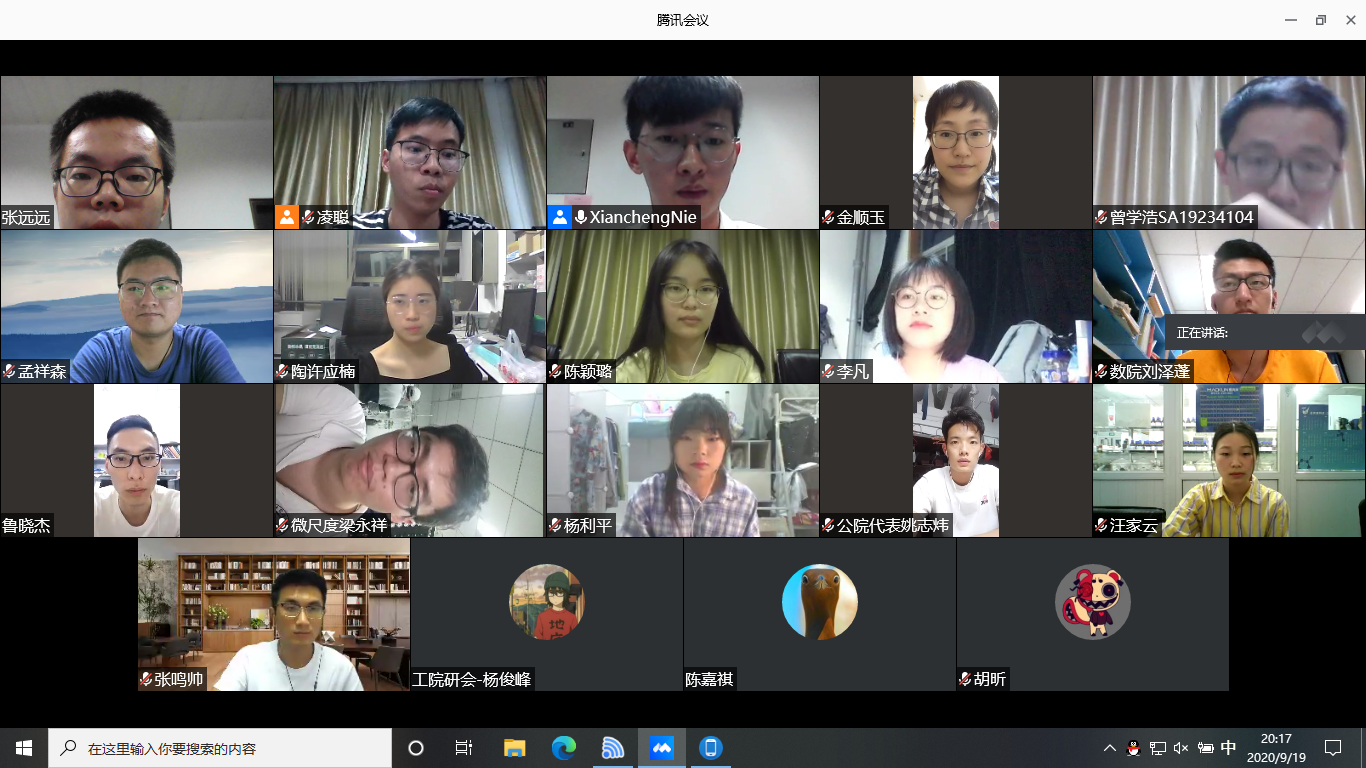
Task: Open the Windows Start menu
Action: click(24, 748)
